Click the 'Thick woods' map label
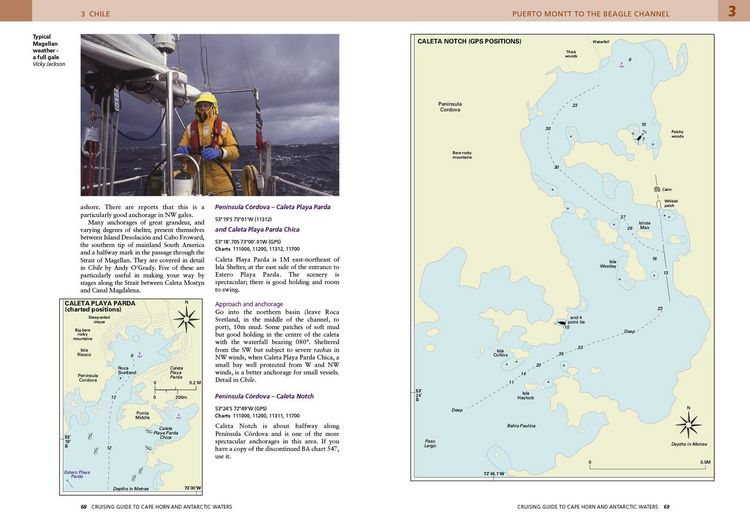This screenshot has width=750, height=530. tap(571, 54)
